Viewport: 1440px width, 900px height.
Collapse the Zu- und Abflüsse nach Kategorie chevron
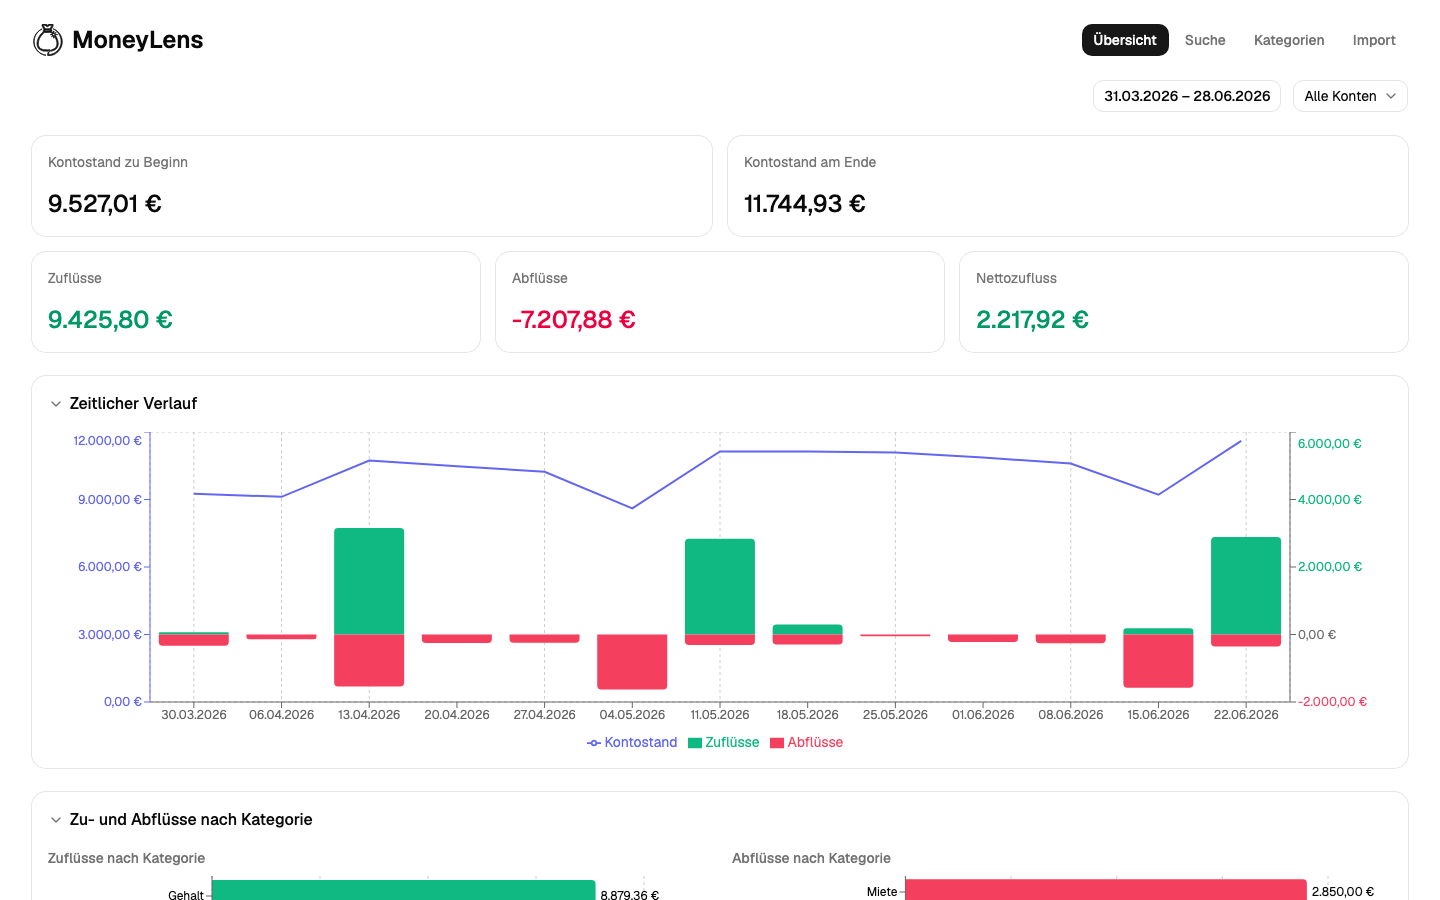tap(56, 820)
